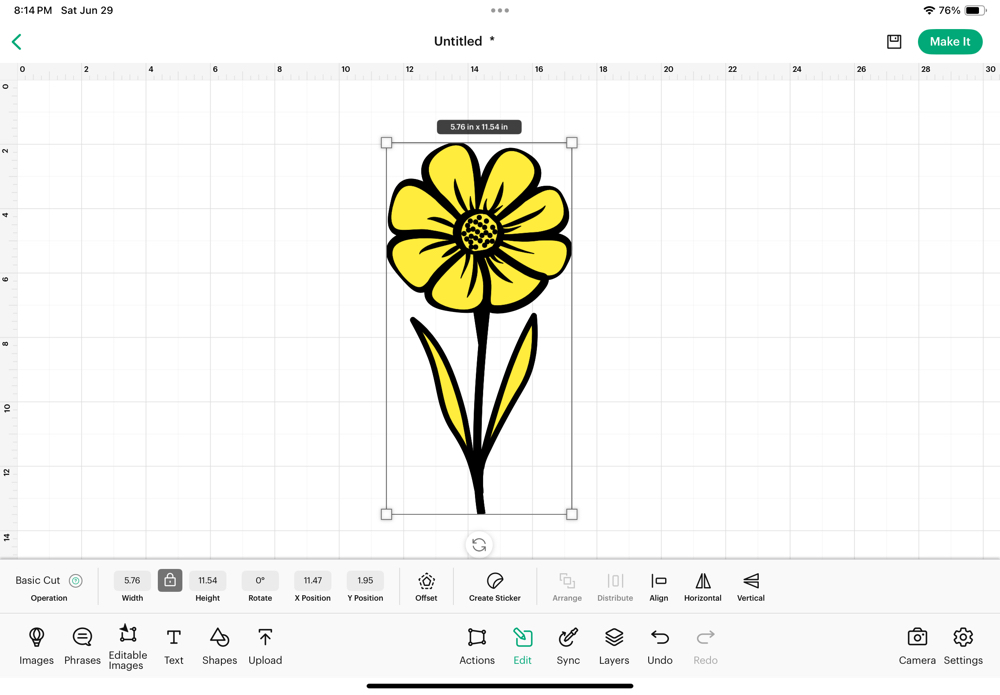Image resolution: width=1000 pixels, height=695 pixels.
Task: Open Settings gear
Action: [963, 647]
